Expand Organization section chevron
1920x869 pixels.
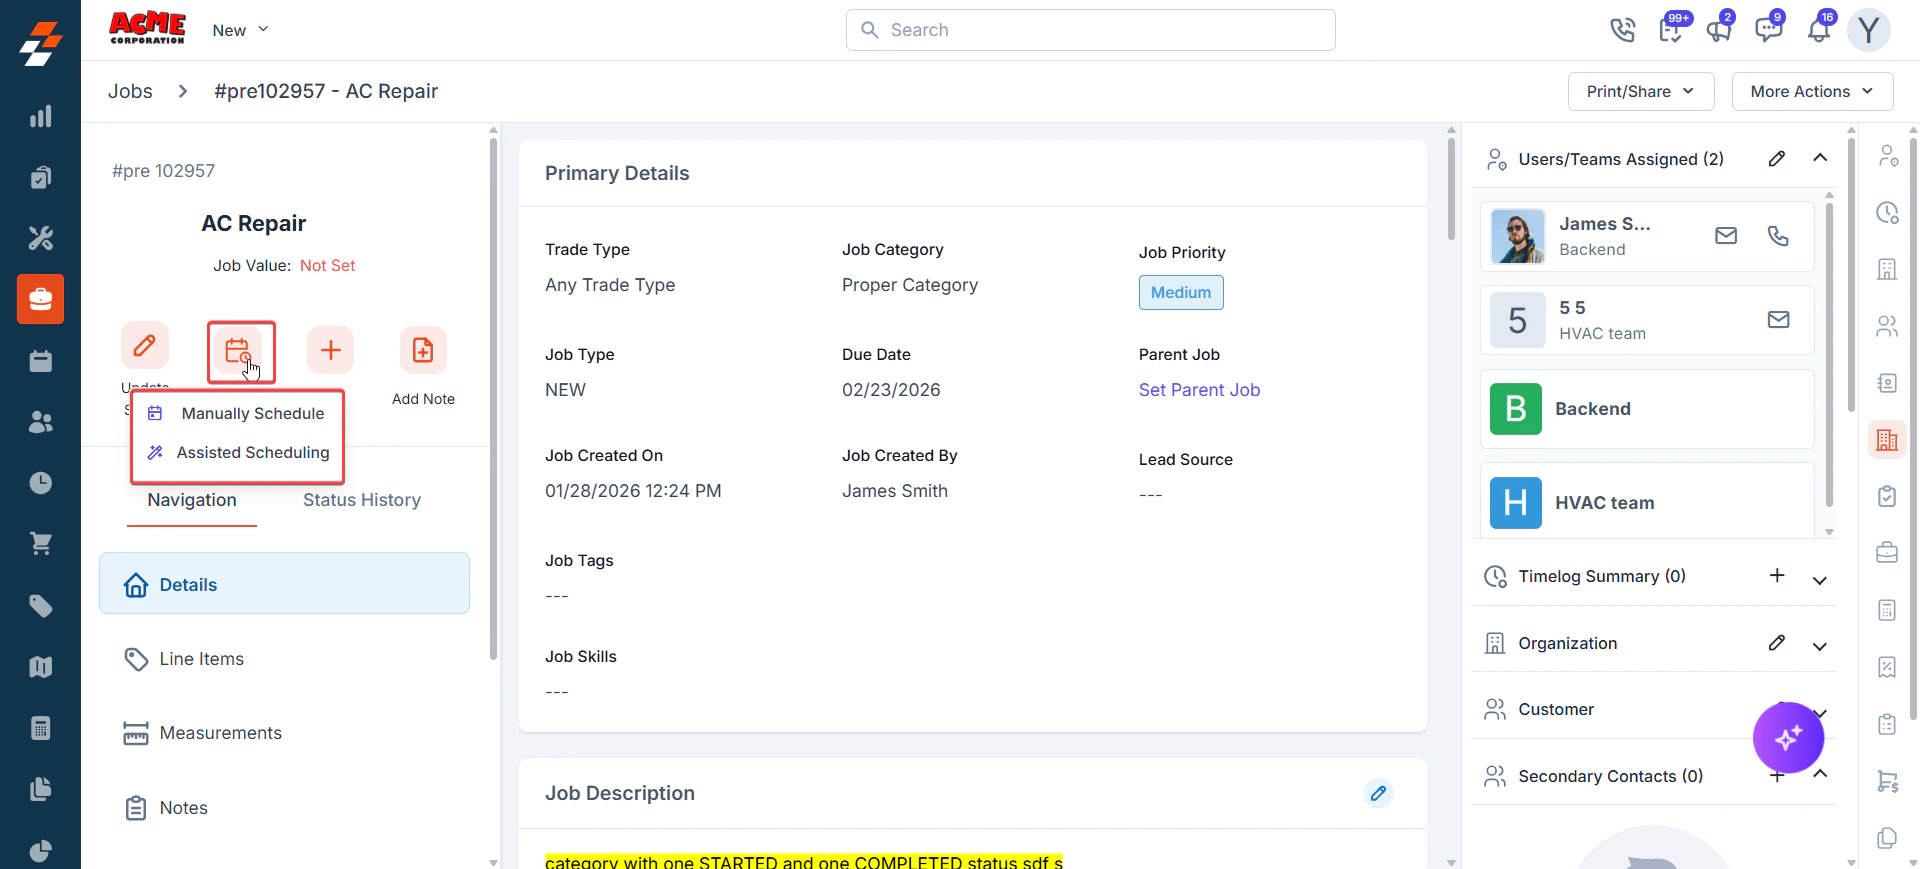pyautogui.click(x=1820, y=647)
